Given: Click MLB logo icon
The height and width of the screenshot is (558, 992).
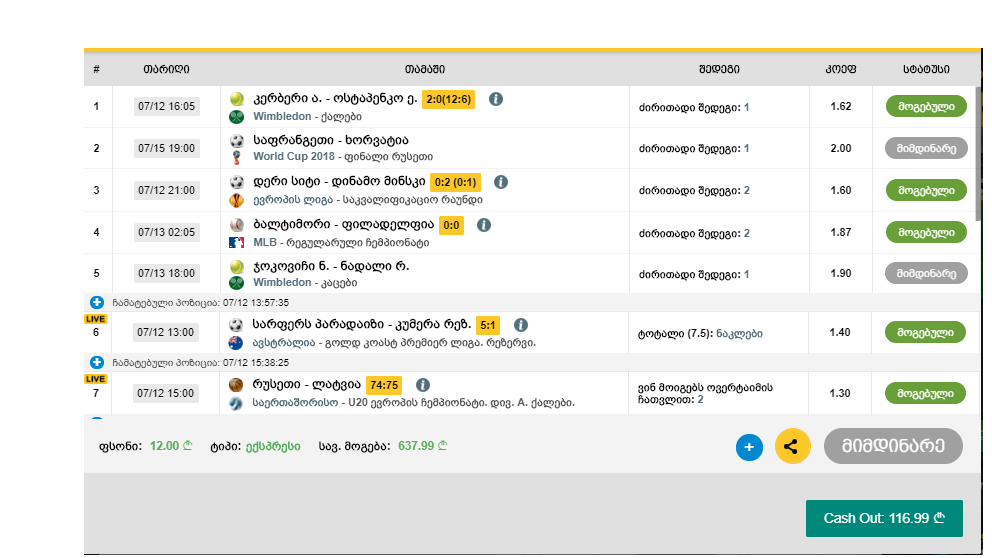Looking at the screenshot, I should pyautogui.click(x=237, y=242).
